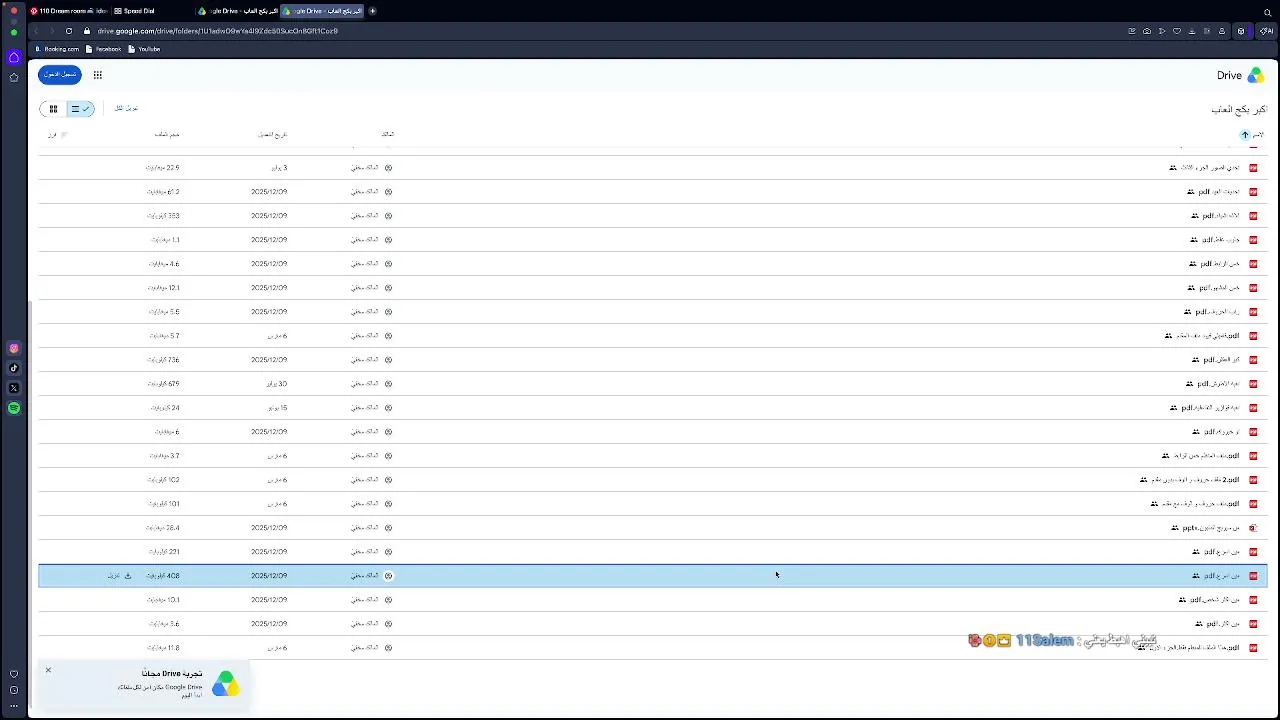Viewport: 1280px width, 720px height.
Task: Click the downloads icon in the browser toolbar
Action: (x=1192, y=31)
